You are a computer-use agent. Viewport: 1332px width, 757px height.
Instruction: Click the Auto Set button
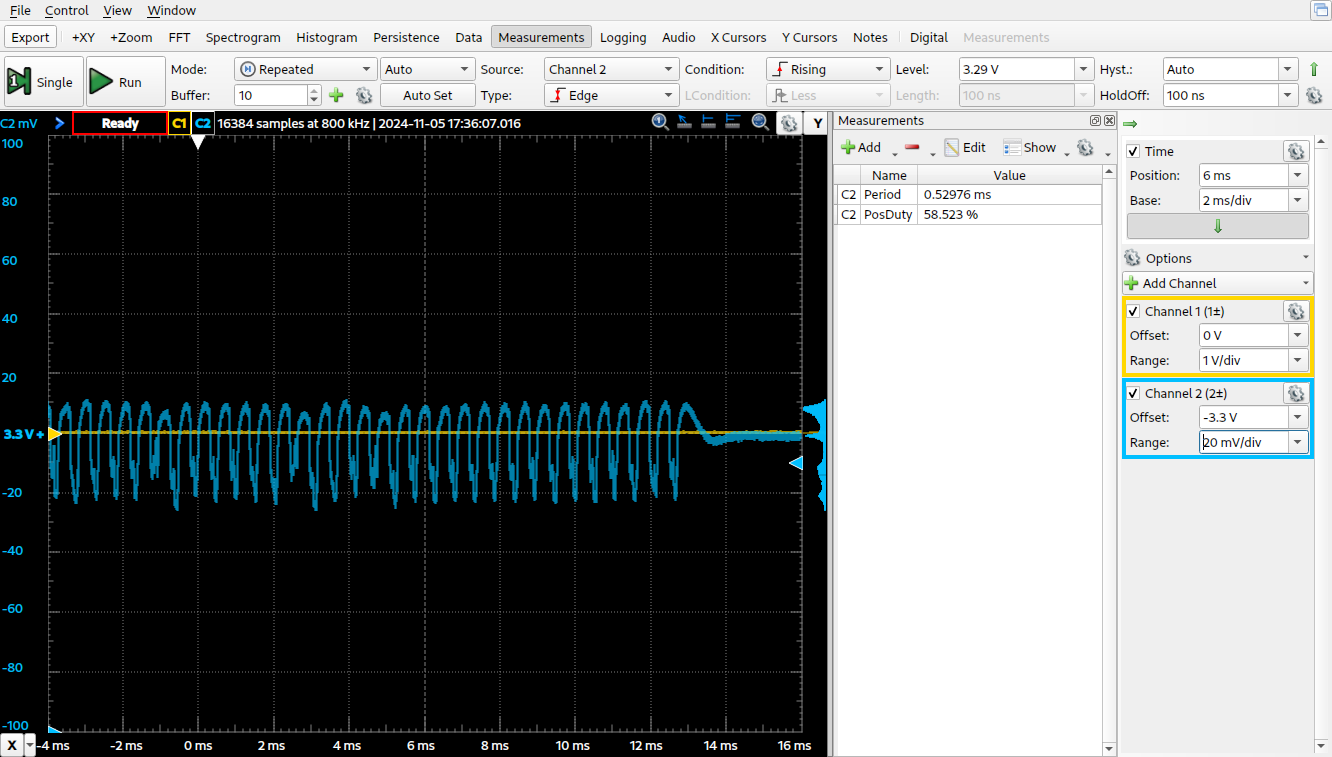[427, 95]
